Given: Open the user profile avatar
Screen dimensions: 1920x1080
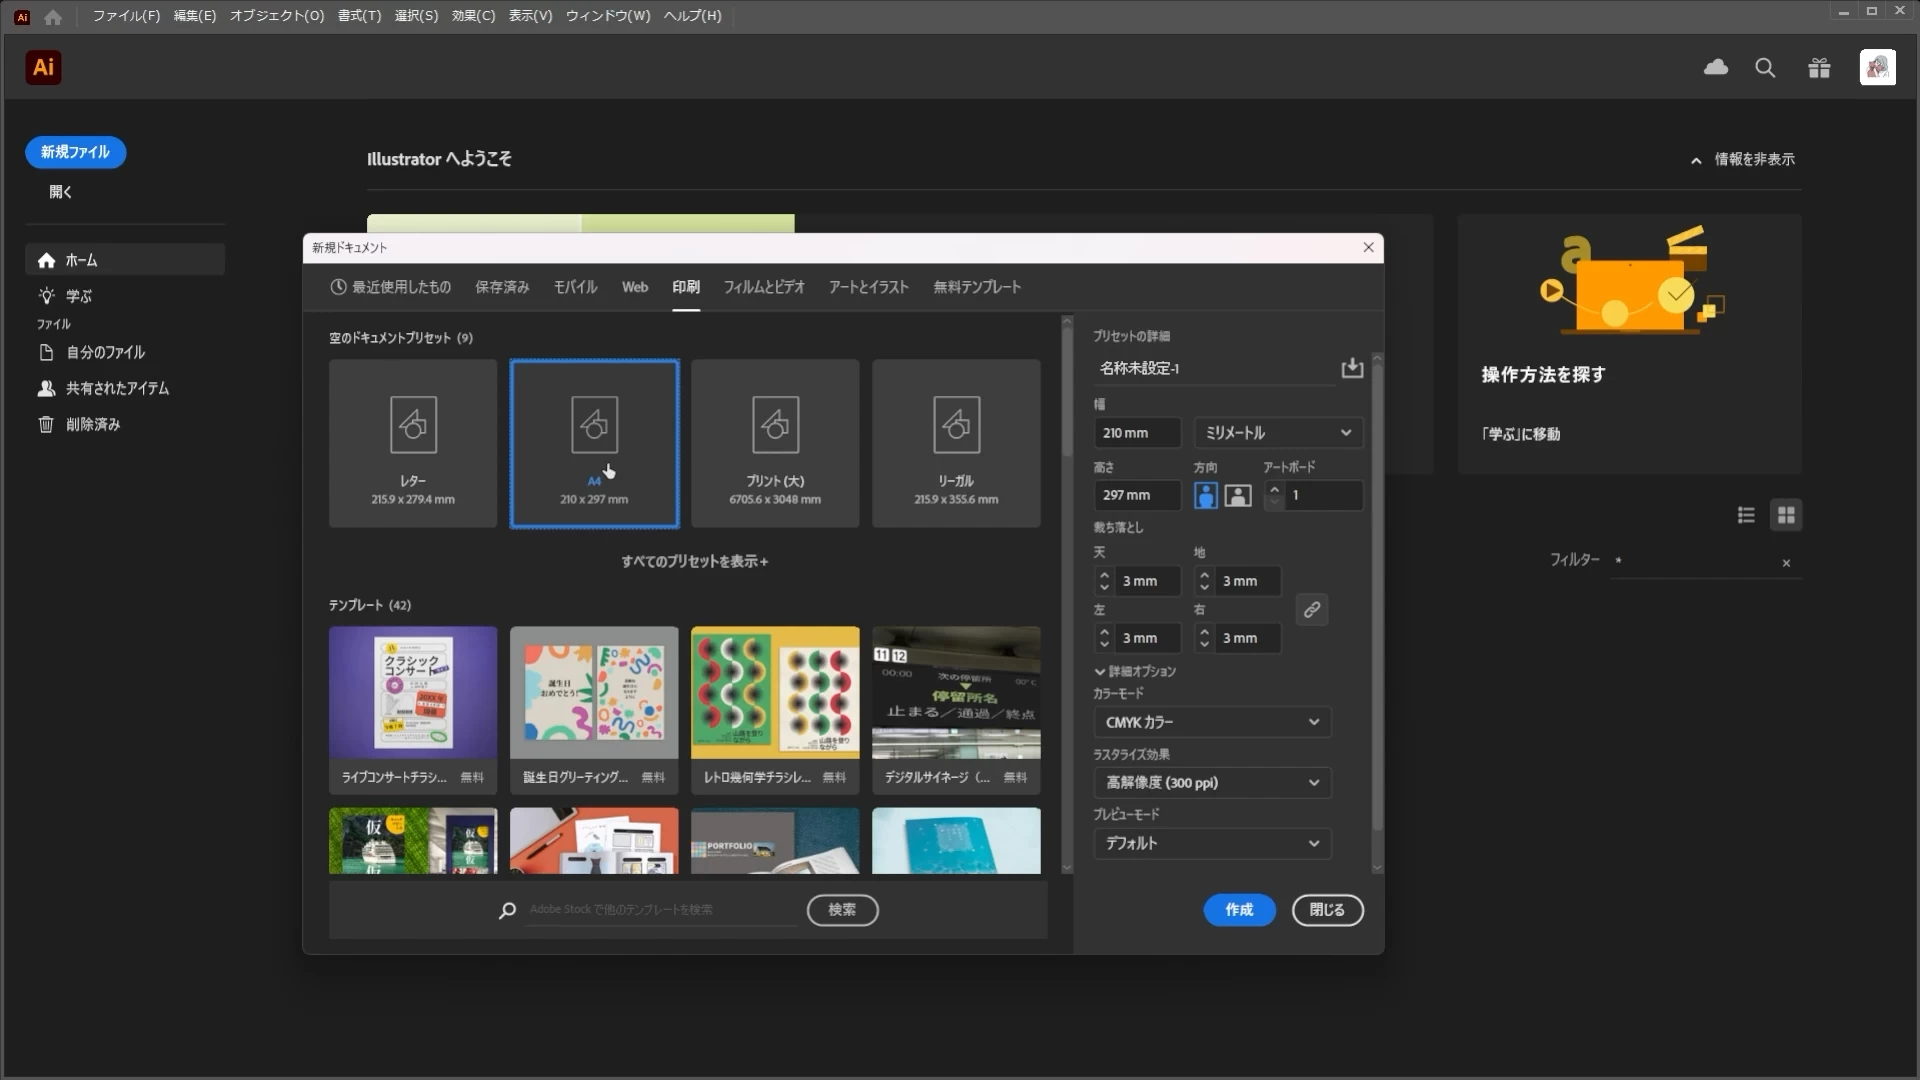Looking at the screenshot, I should click(1877, 67).
